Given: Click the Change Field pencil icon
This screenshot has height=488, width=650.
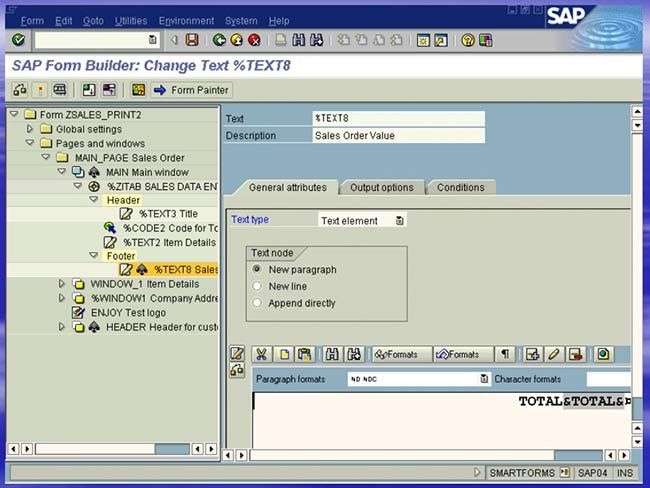Looking at the screenshot, I should [554, 354].
